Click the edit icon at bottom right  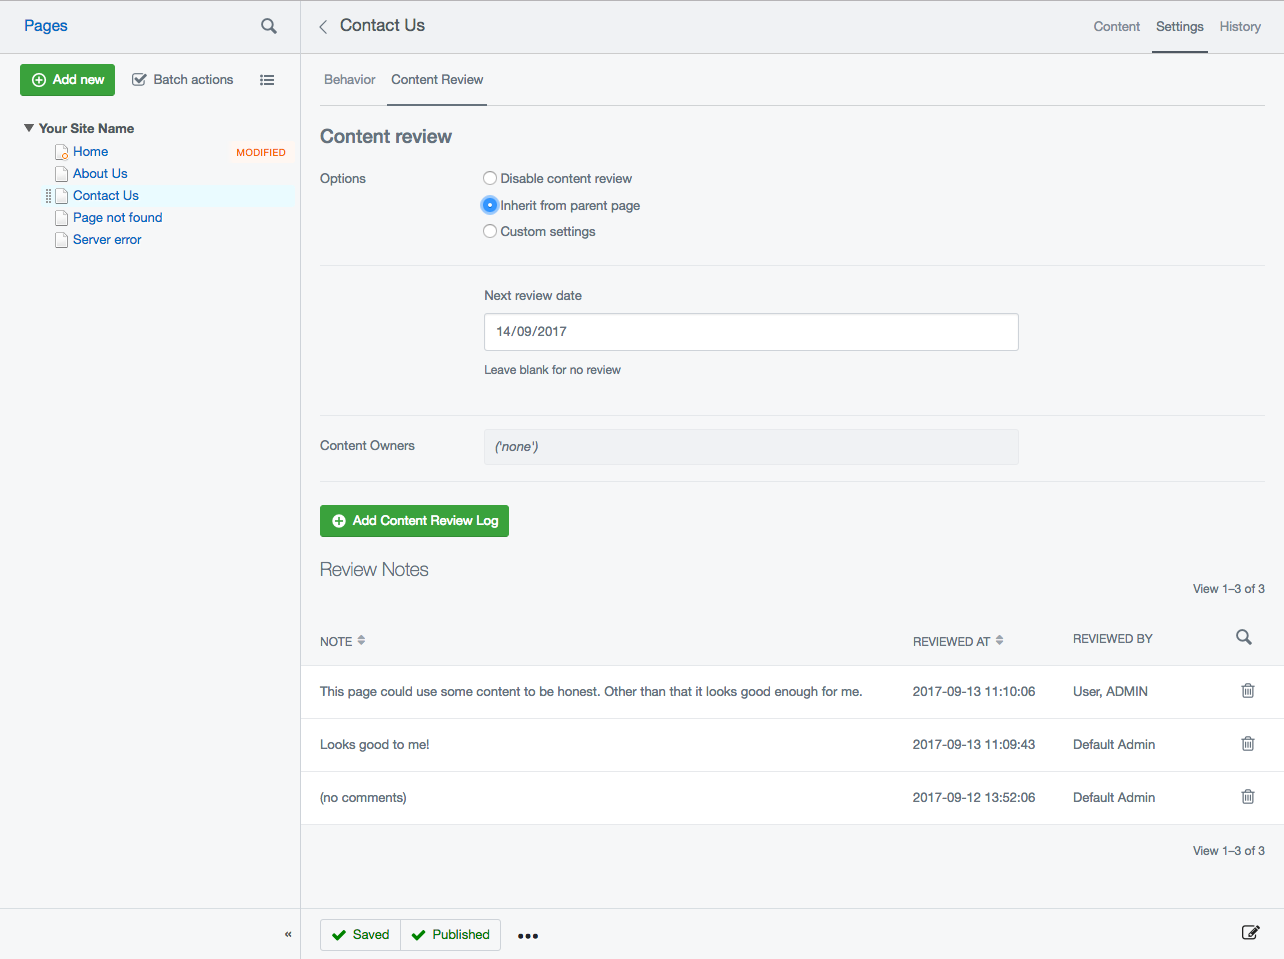click(x=1250, y=932)
